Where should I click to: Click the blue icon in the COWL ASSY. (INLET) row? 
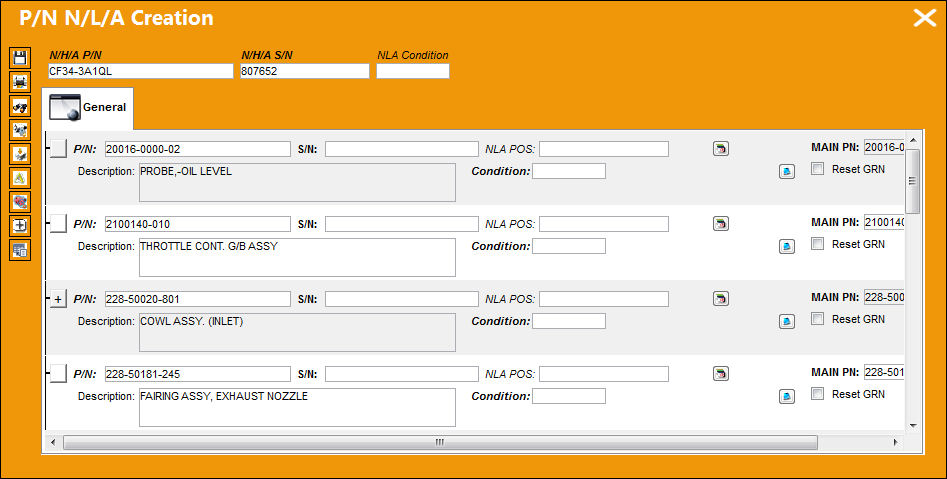(786, 321)
